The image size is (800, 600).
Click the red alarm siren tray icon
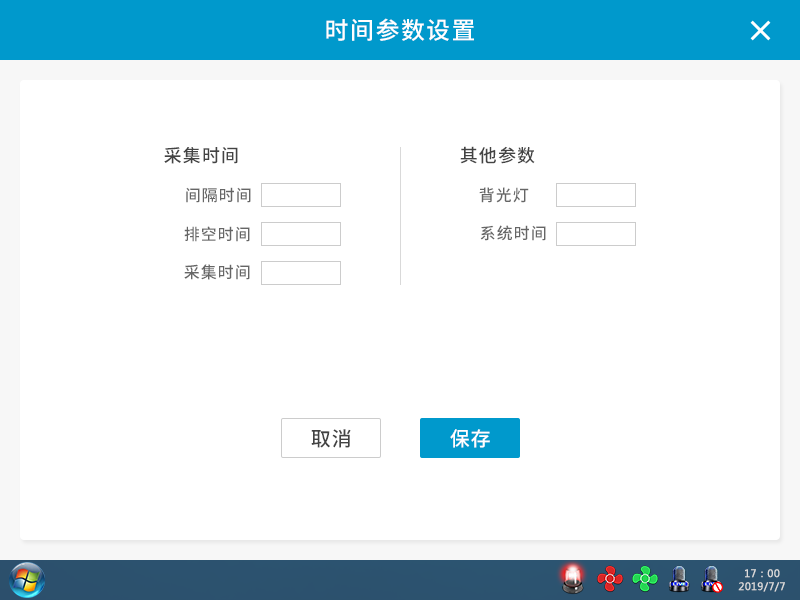(x=572, y=579)
